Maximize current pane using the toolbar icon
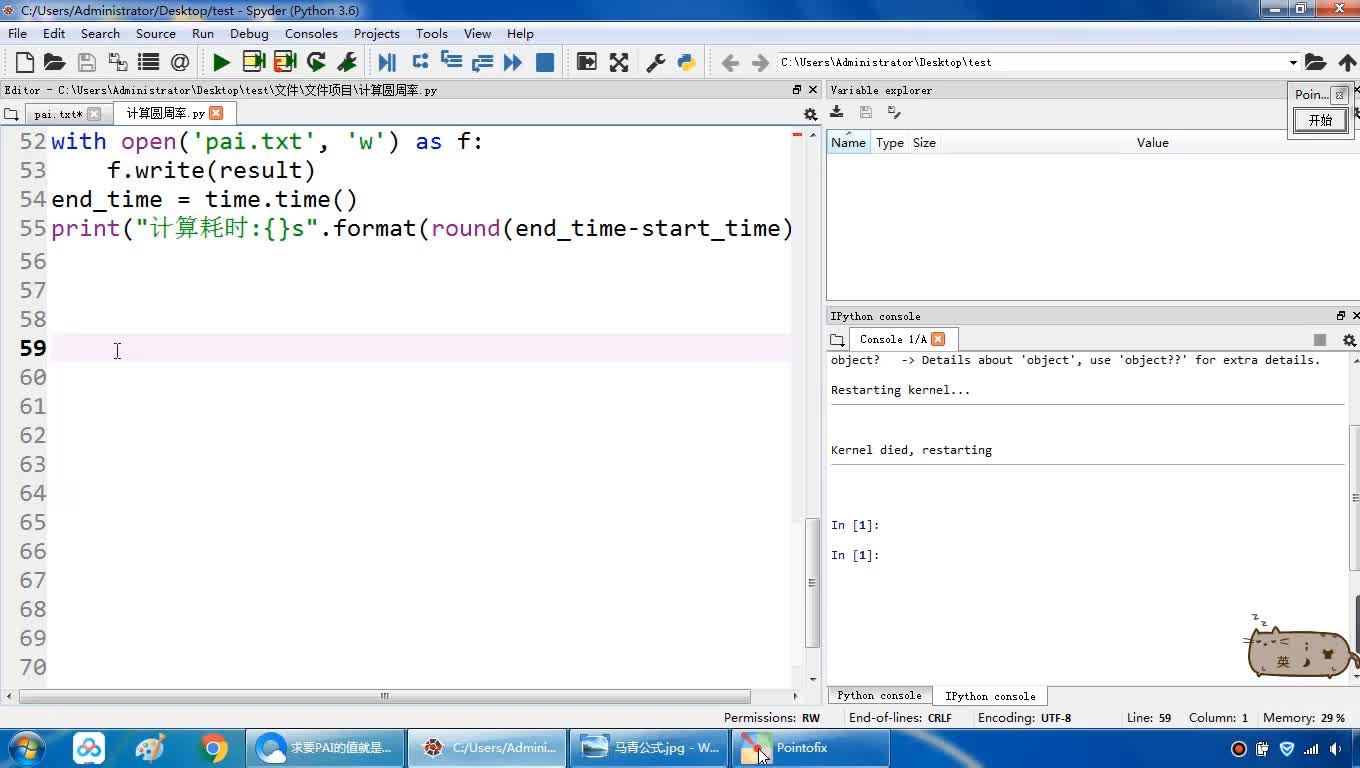This screenshot has width=1360, height=768. pyautogui.click(x=587, y=63)
